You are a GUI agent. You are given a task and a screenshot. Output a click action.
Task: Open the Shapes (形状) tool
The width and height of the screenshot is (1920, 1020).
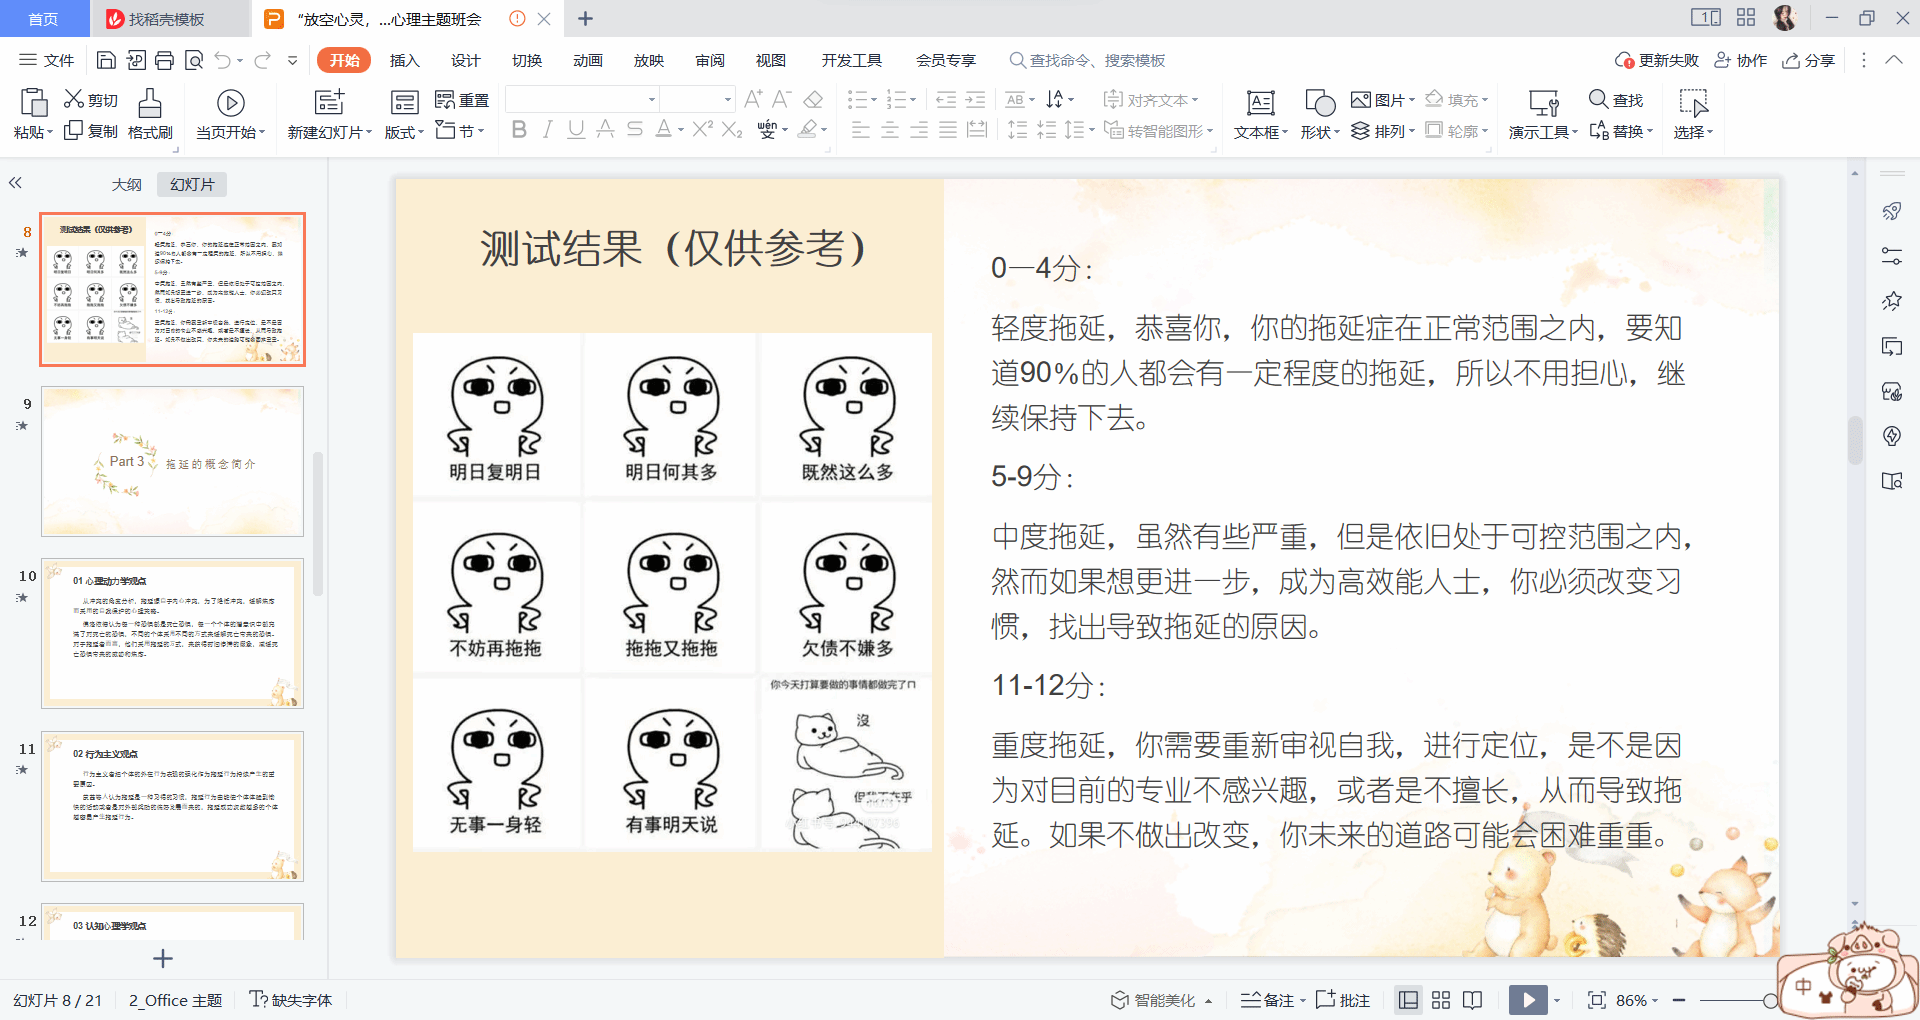click(1319, 104)
